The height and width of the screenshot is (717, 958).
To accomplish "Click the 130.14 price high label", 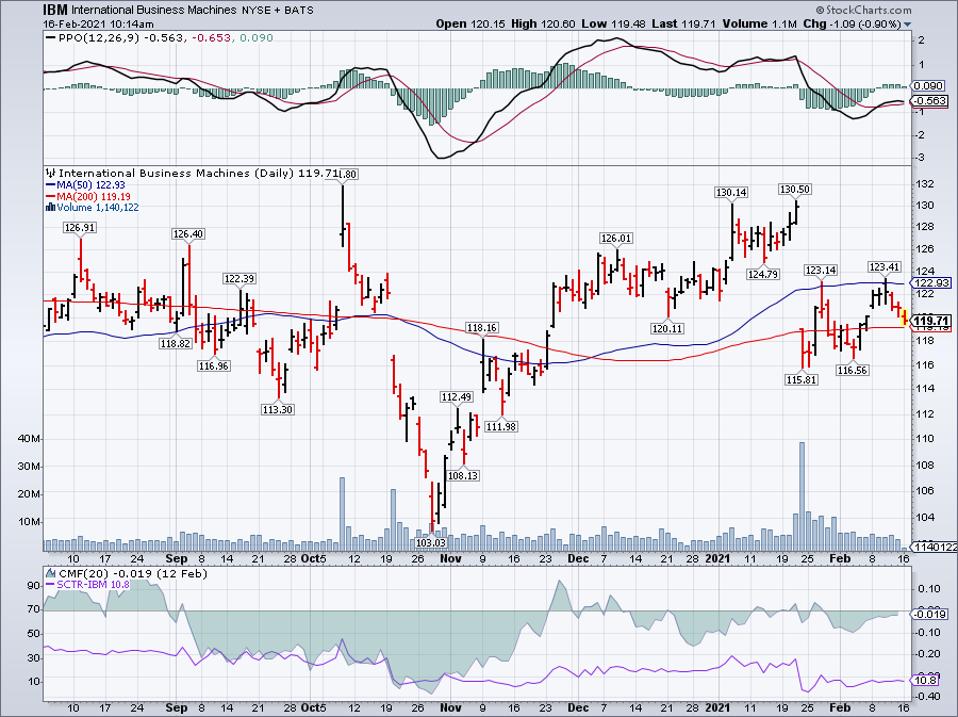I will (731, 192).
